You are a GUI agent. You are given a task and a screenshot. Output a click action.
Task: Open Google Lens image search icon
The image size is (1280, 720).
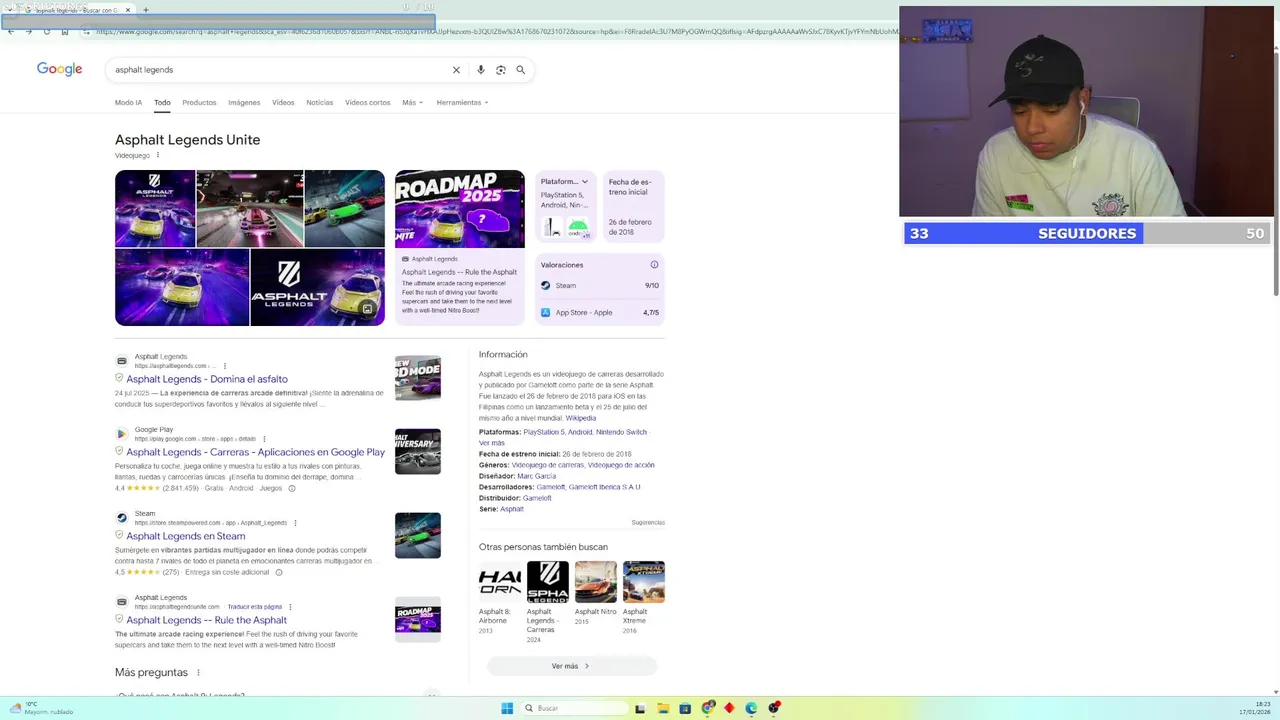501,70
